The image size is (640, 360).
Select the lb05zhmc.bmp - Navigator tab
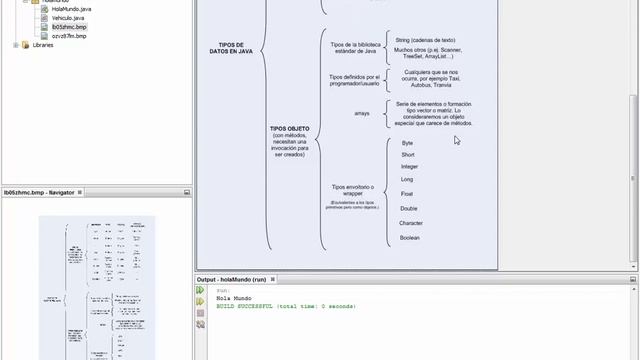click(39, 192)
